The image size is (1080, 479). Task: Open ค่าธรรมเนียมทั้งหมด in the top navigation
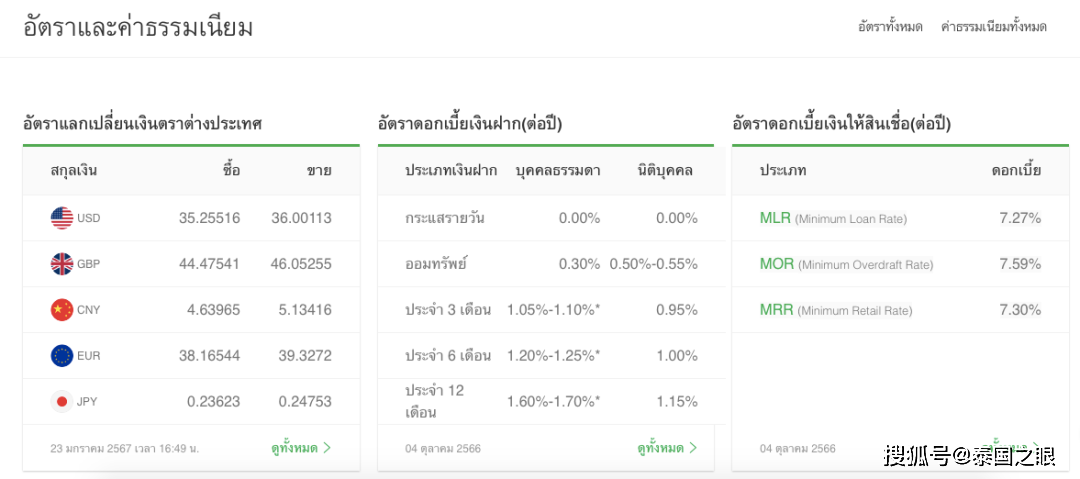(x=994, y=27)
